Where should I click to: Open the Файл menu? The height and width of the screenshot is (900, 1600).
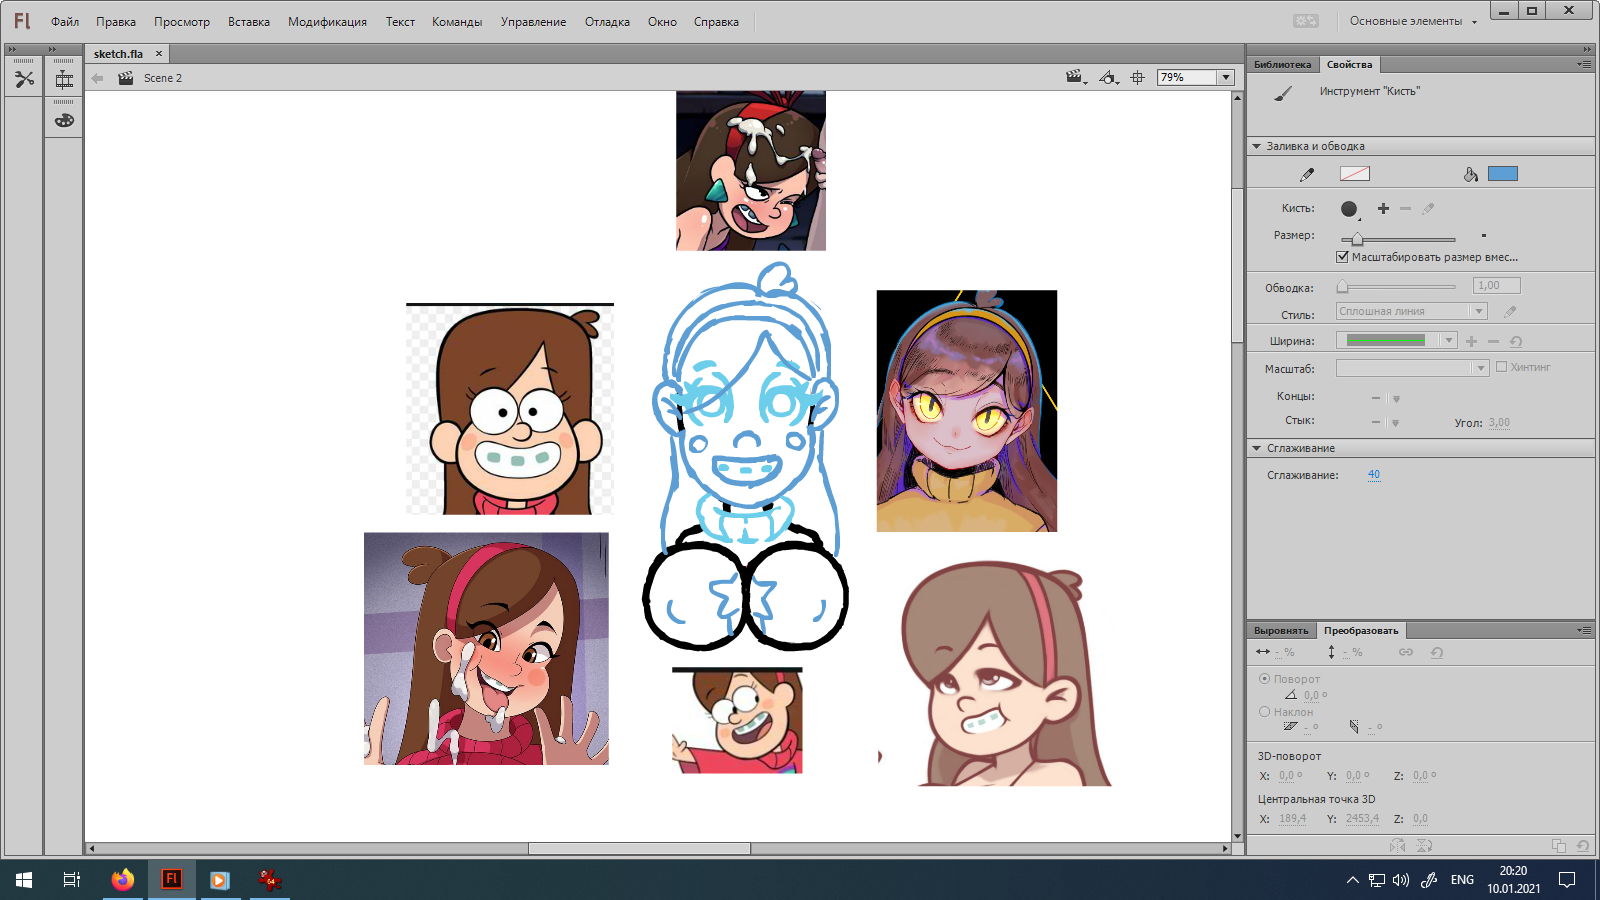tap(65, 22)
